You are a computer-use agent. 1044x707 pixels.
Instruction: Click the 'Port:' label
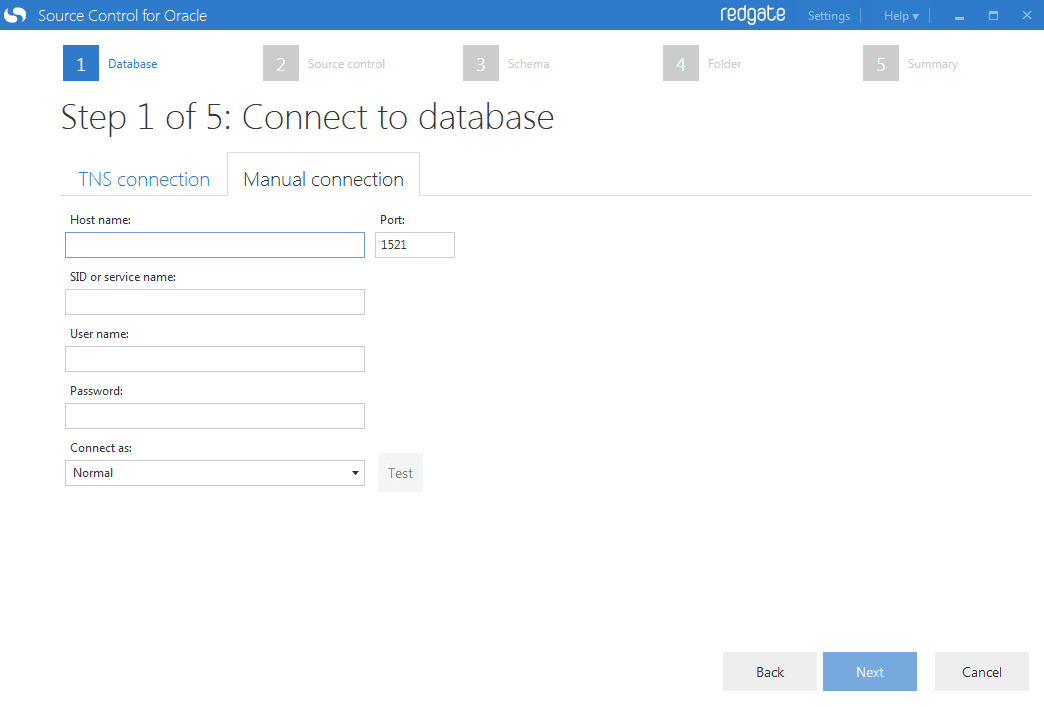pyautogui.click(x=392, y=220)
